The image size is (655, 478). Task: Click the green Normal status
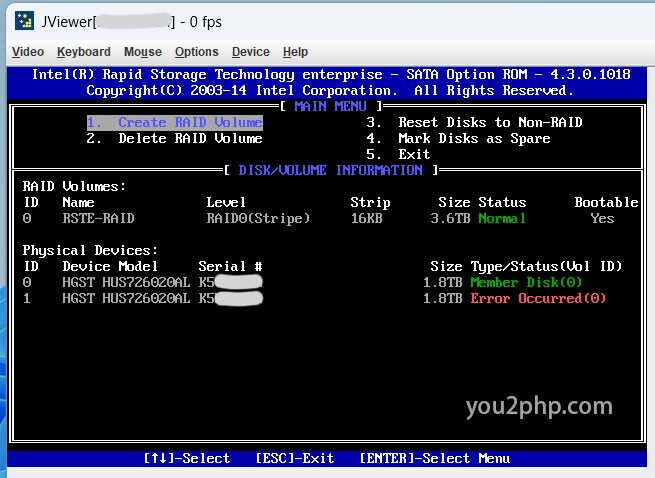click(502, 218)
